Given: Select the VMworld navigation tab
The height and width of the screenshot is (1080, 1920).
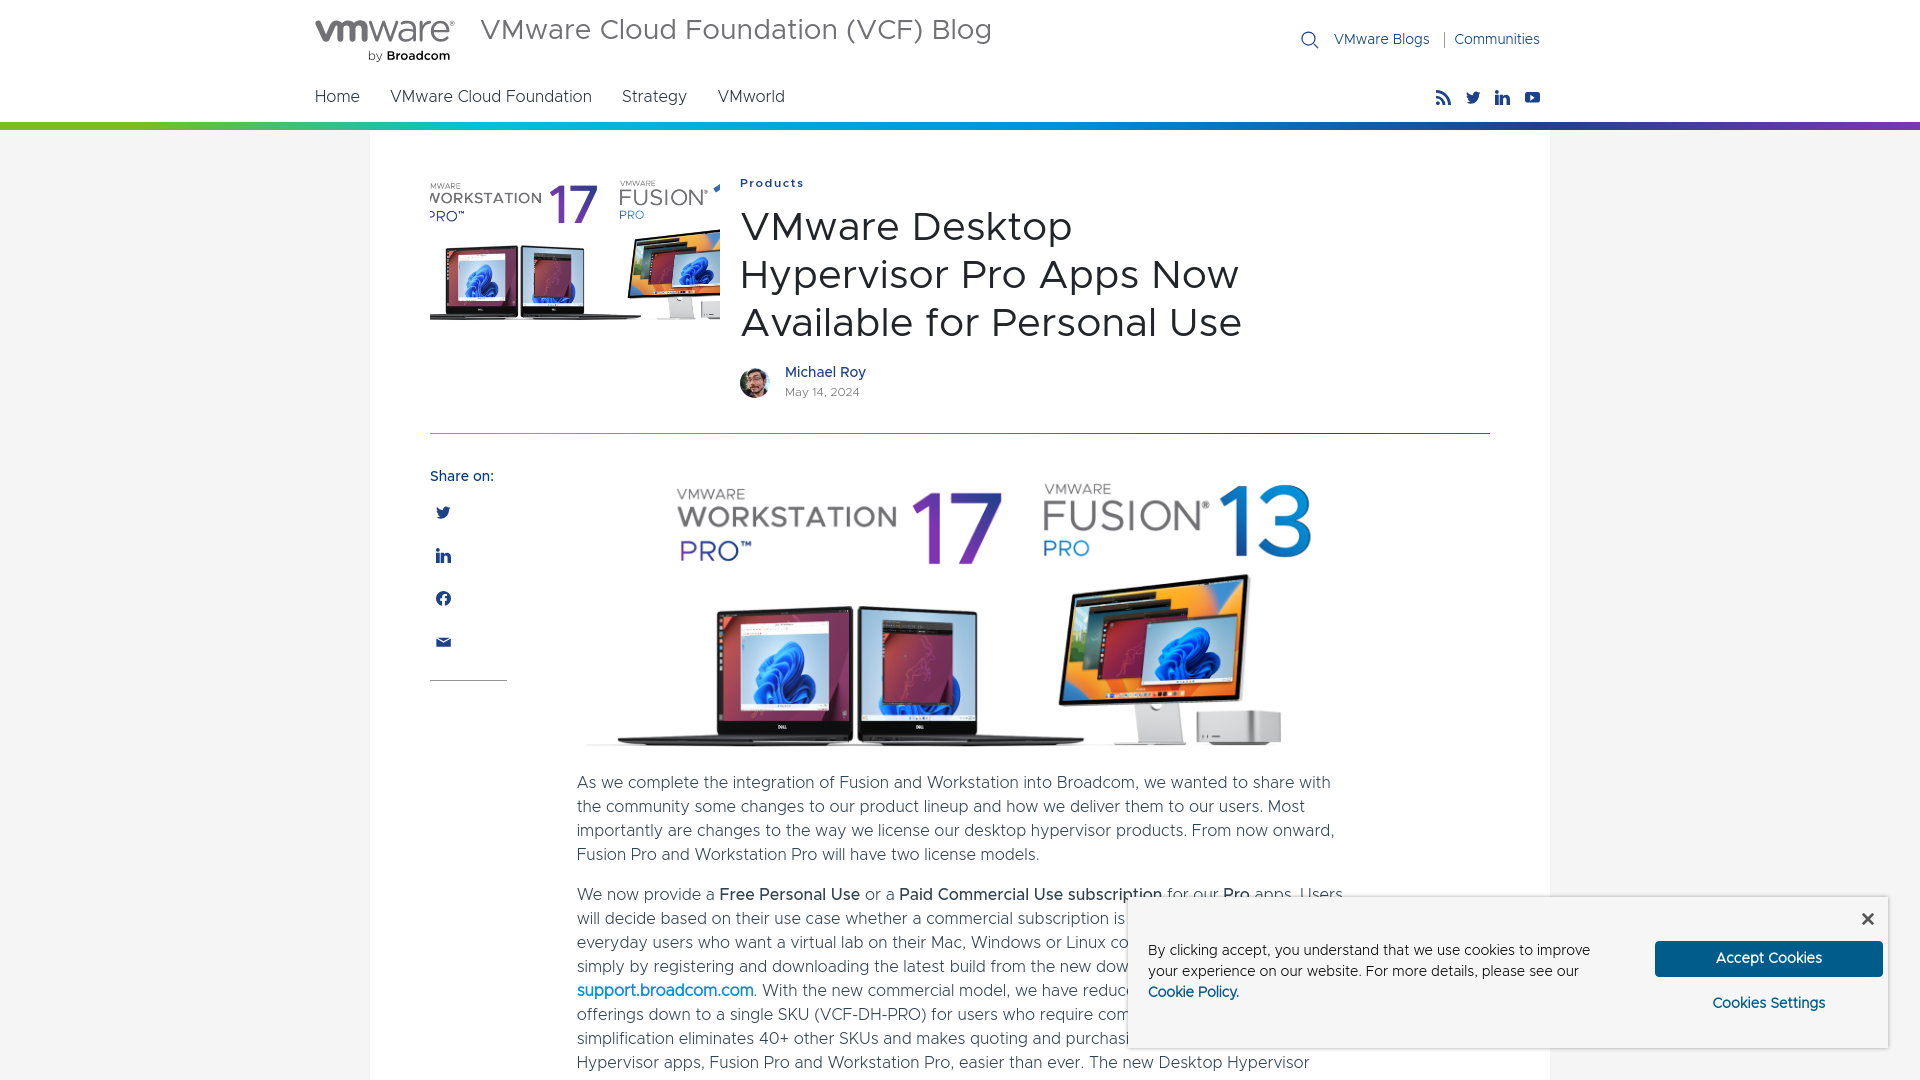Looking at the screenshot, I should 750,96.
